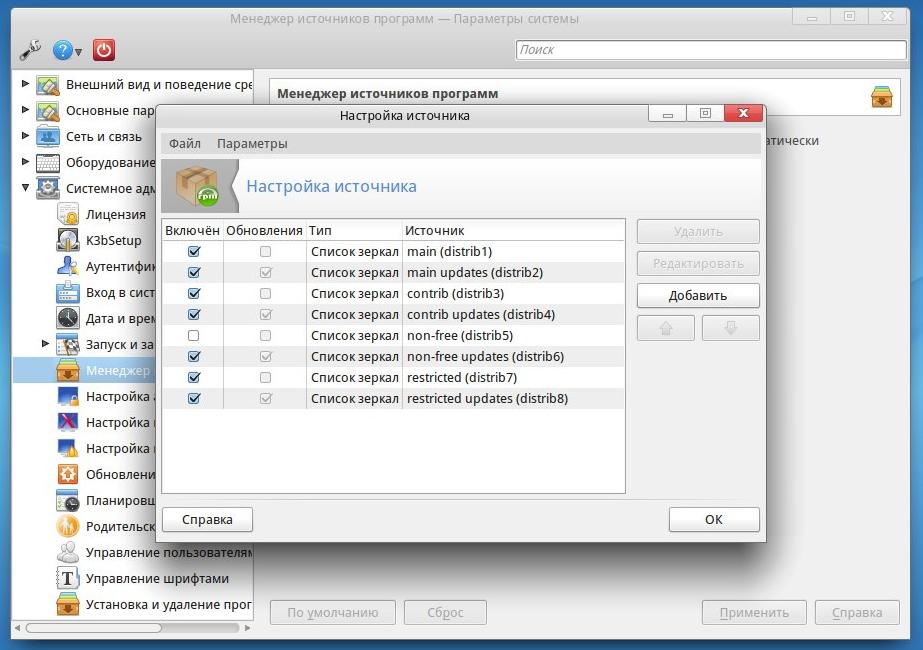Uncheck Включён for contrib (distrib3)
This screenshot has height=650, width=923.
coord(194,293)
